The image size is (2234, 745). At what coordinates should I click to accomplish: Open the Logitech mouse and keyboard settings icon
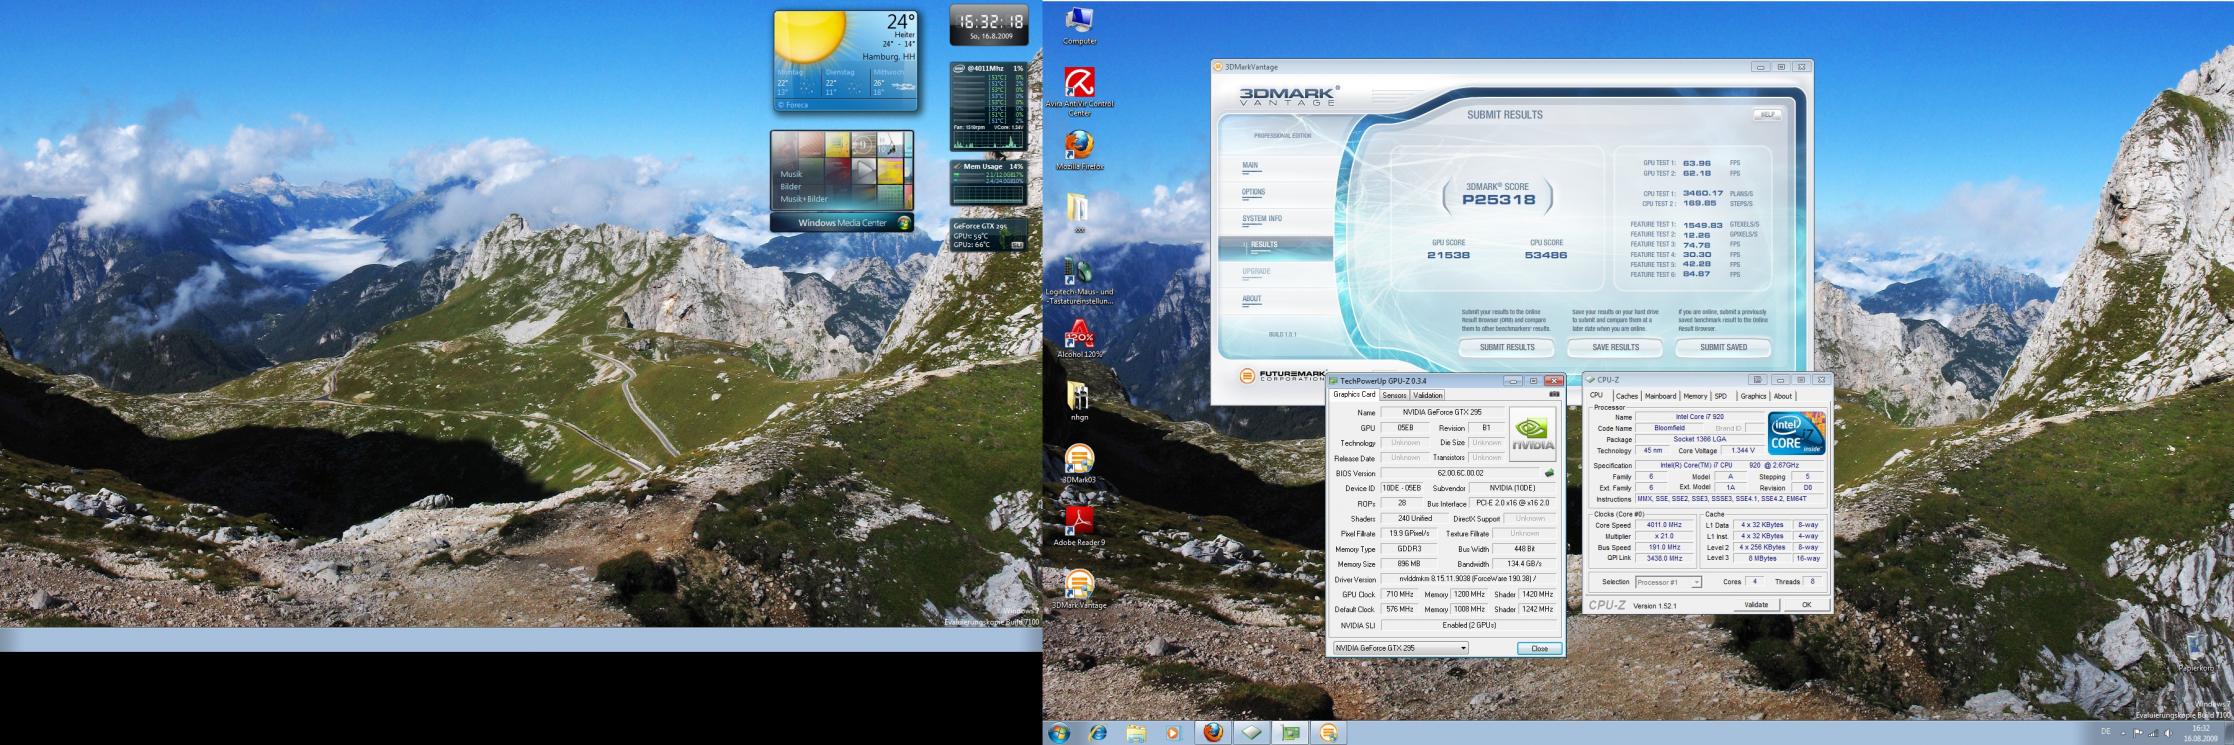(1079, 281)
